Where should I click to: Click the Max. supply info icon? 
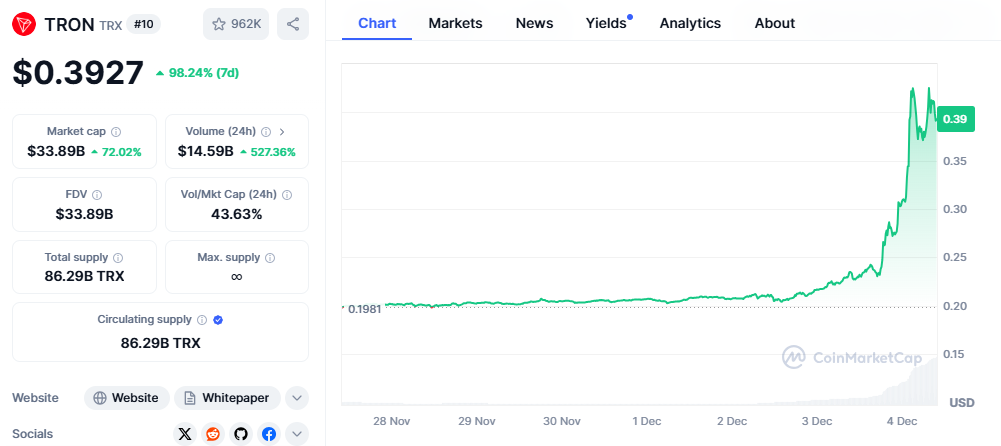pos(270,258)
